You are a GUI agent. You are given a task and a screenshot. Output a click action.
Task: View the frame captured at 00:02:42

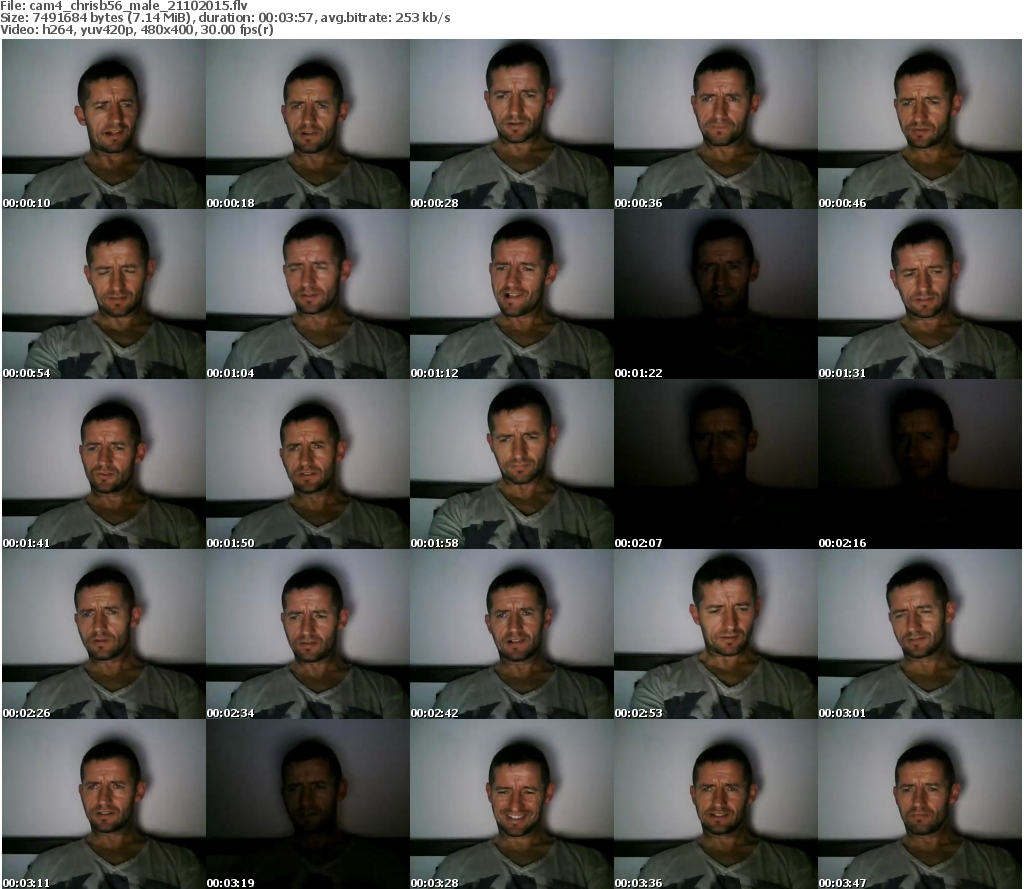(x=511, y=634)
